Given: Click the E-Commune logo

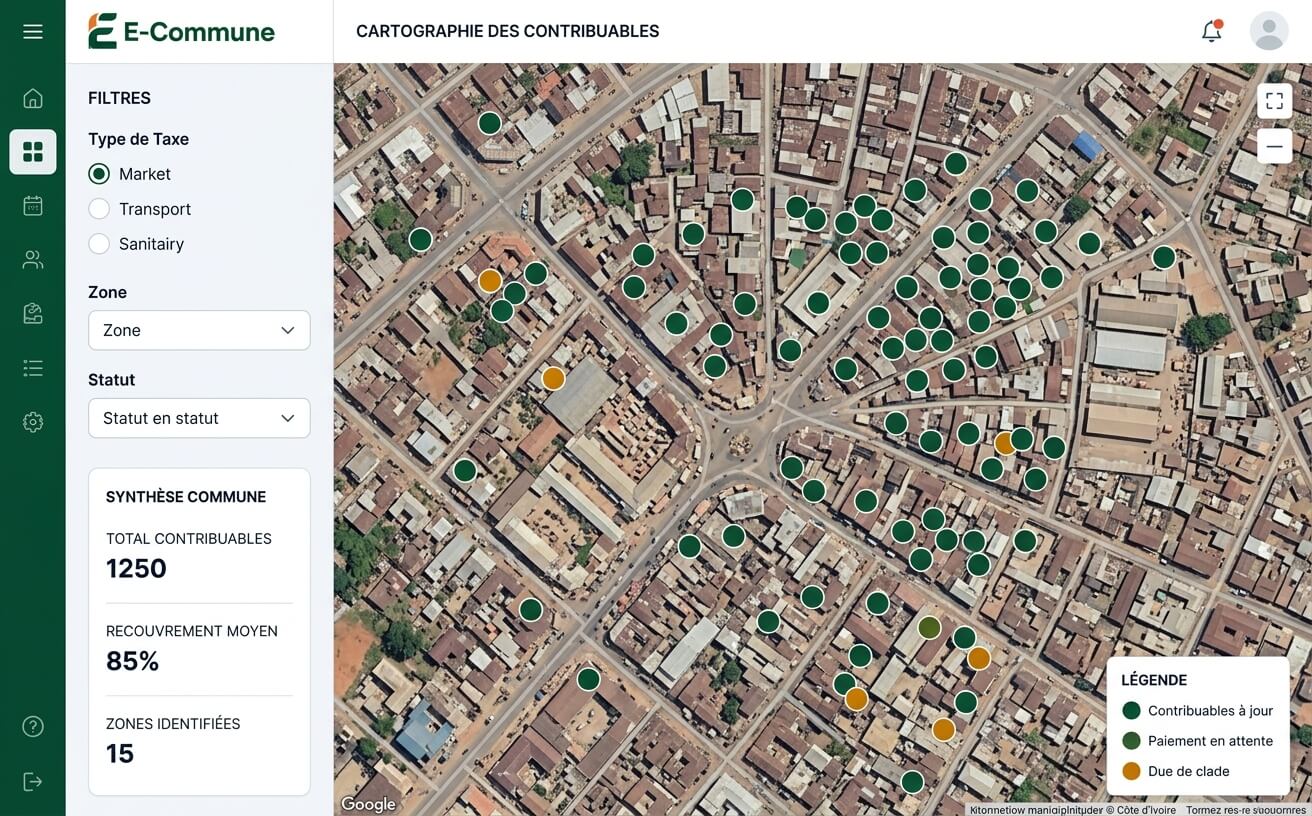Looking at the screenshot, I should [181, 31].
